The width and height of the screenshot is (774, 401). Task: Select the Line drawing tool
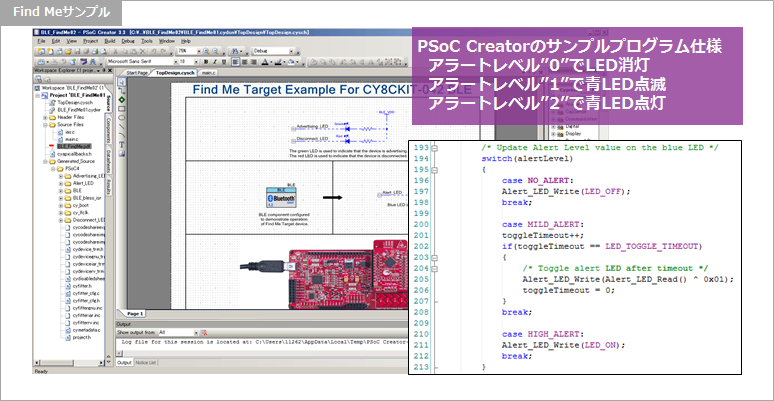(121, 126)
